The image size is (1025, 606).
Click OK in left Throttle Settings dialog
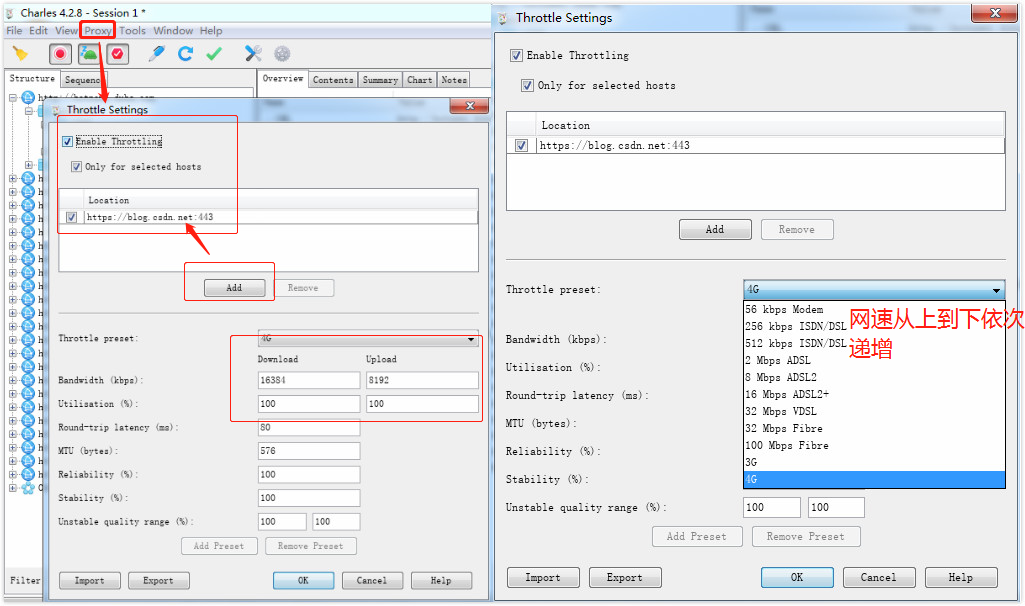pos(303,581)
